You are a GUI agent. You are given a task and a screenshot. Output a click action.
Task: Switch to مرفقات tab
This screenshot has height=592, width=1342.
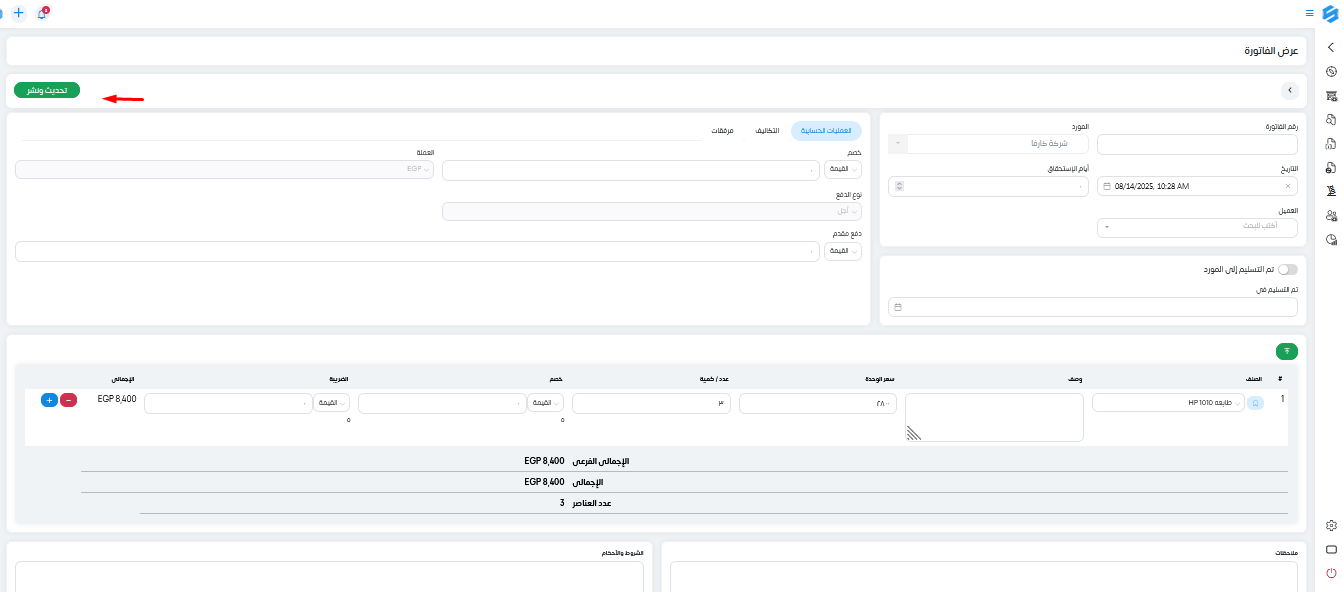[x=722, y=131]
